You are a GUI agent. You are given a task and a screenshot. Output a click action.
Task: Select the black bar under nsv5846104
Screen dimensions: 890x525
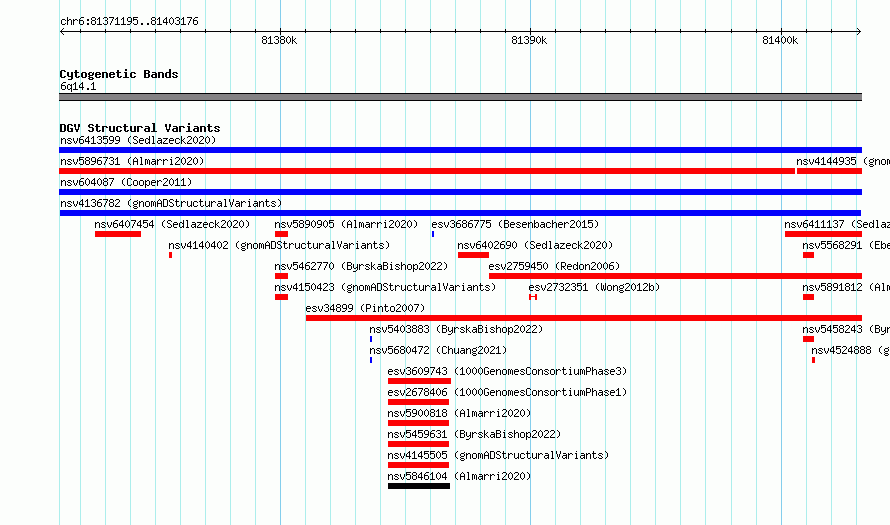(419, 486)
